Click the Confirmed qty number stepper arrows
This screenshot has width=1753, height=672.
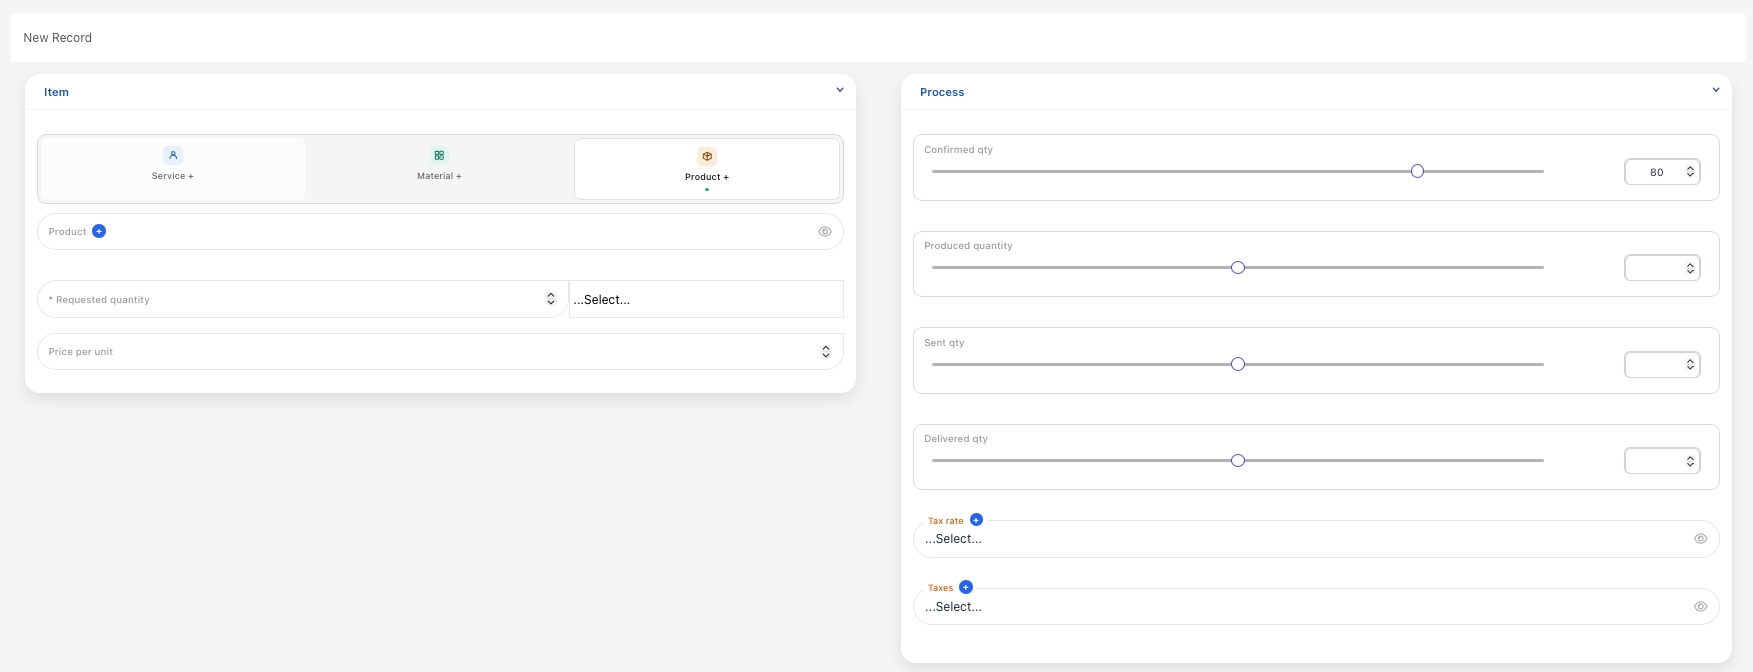point(1690,172)
